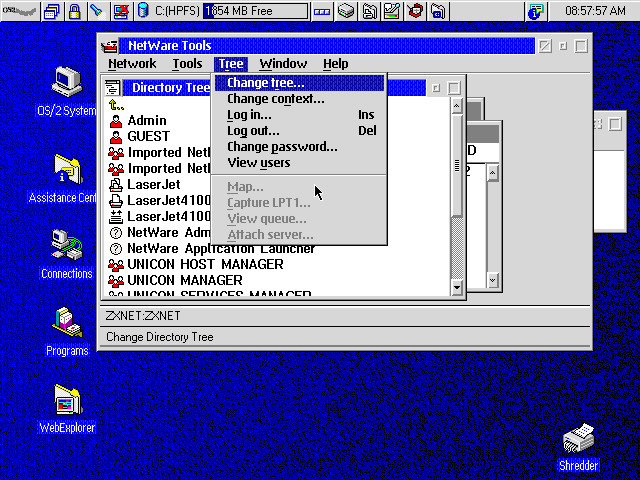
Task: Choose Change tree... from the Tree menu
Action: (299, 83)
